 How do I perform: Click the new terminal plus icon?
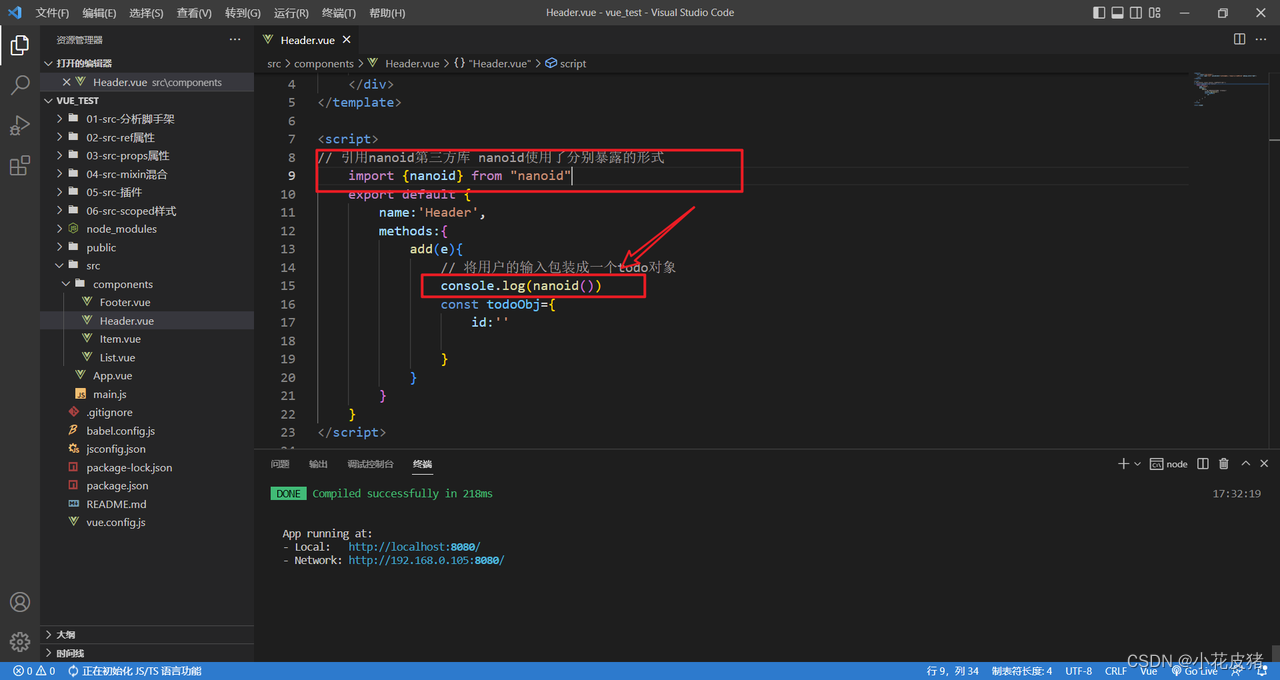tap(1123, 464)
